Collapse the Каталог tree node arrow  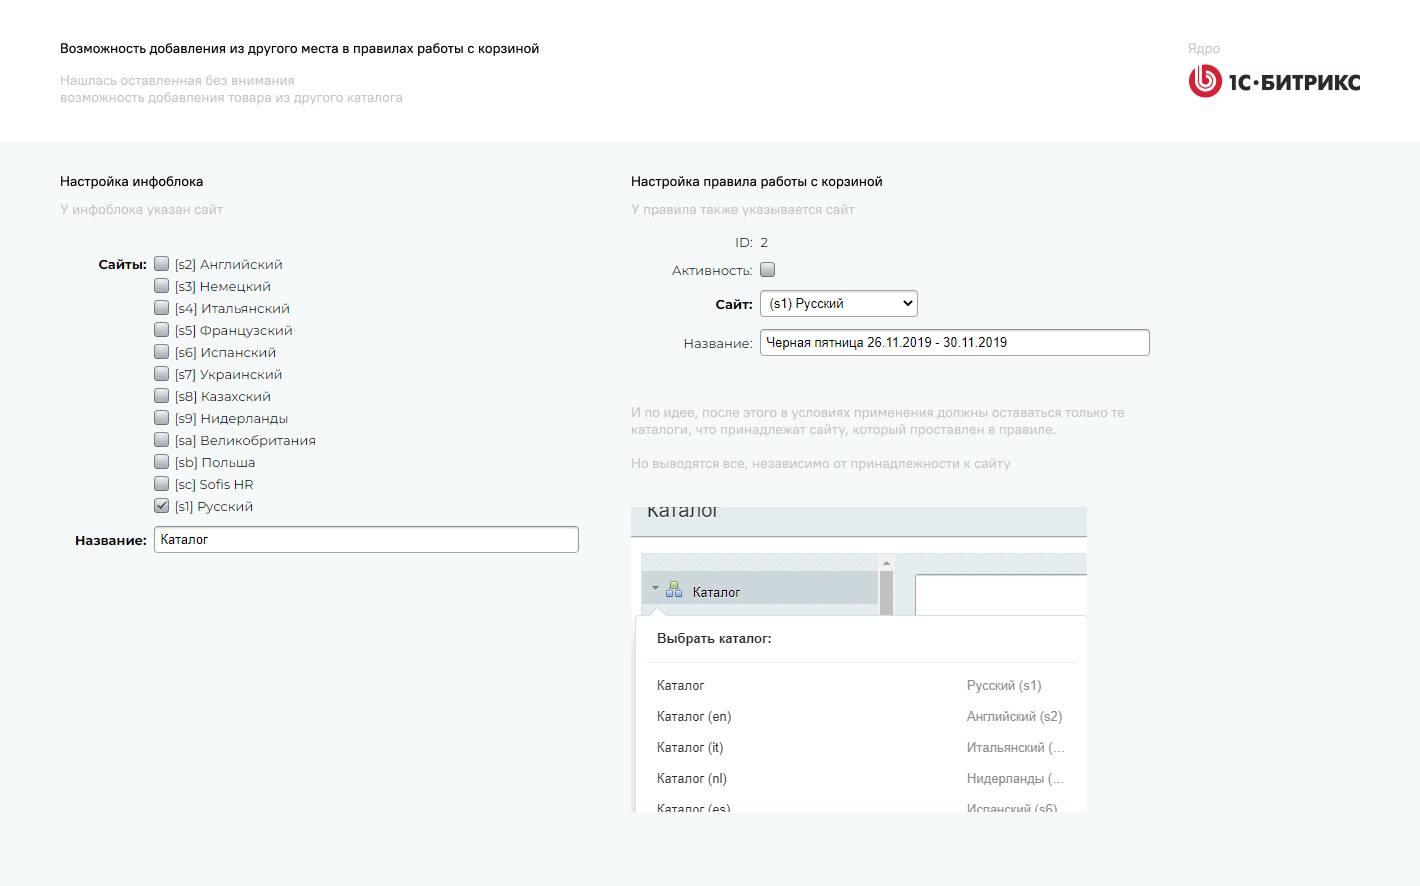point(655,588)
